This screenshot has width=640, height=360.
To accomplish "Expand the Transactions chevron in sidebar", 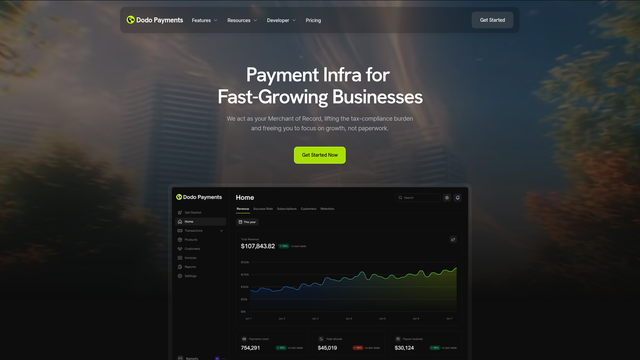I will click(x=221, y=231).
